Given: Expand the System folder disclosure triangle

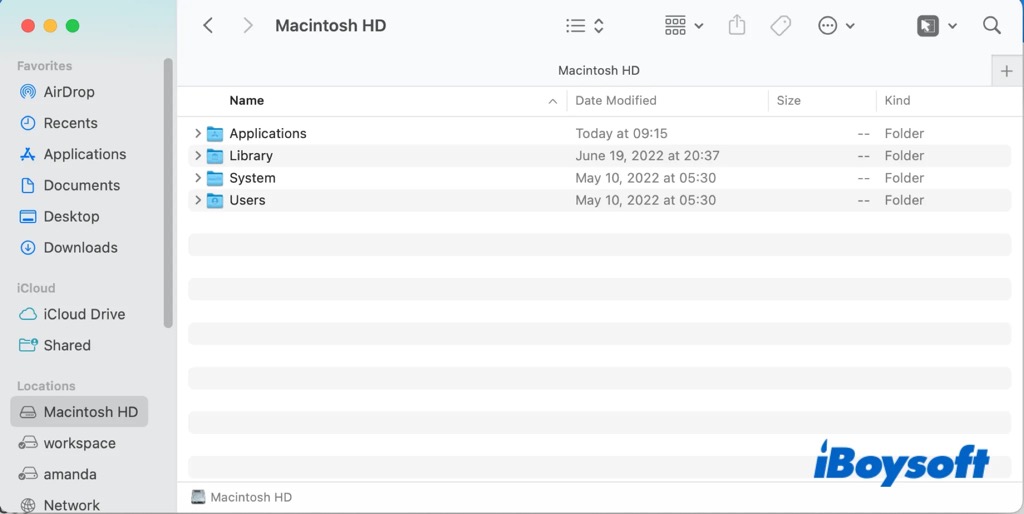Looking at the screenshot, I should (x=198, y=178).
